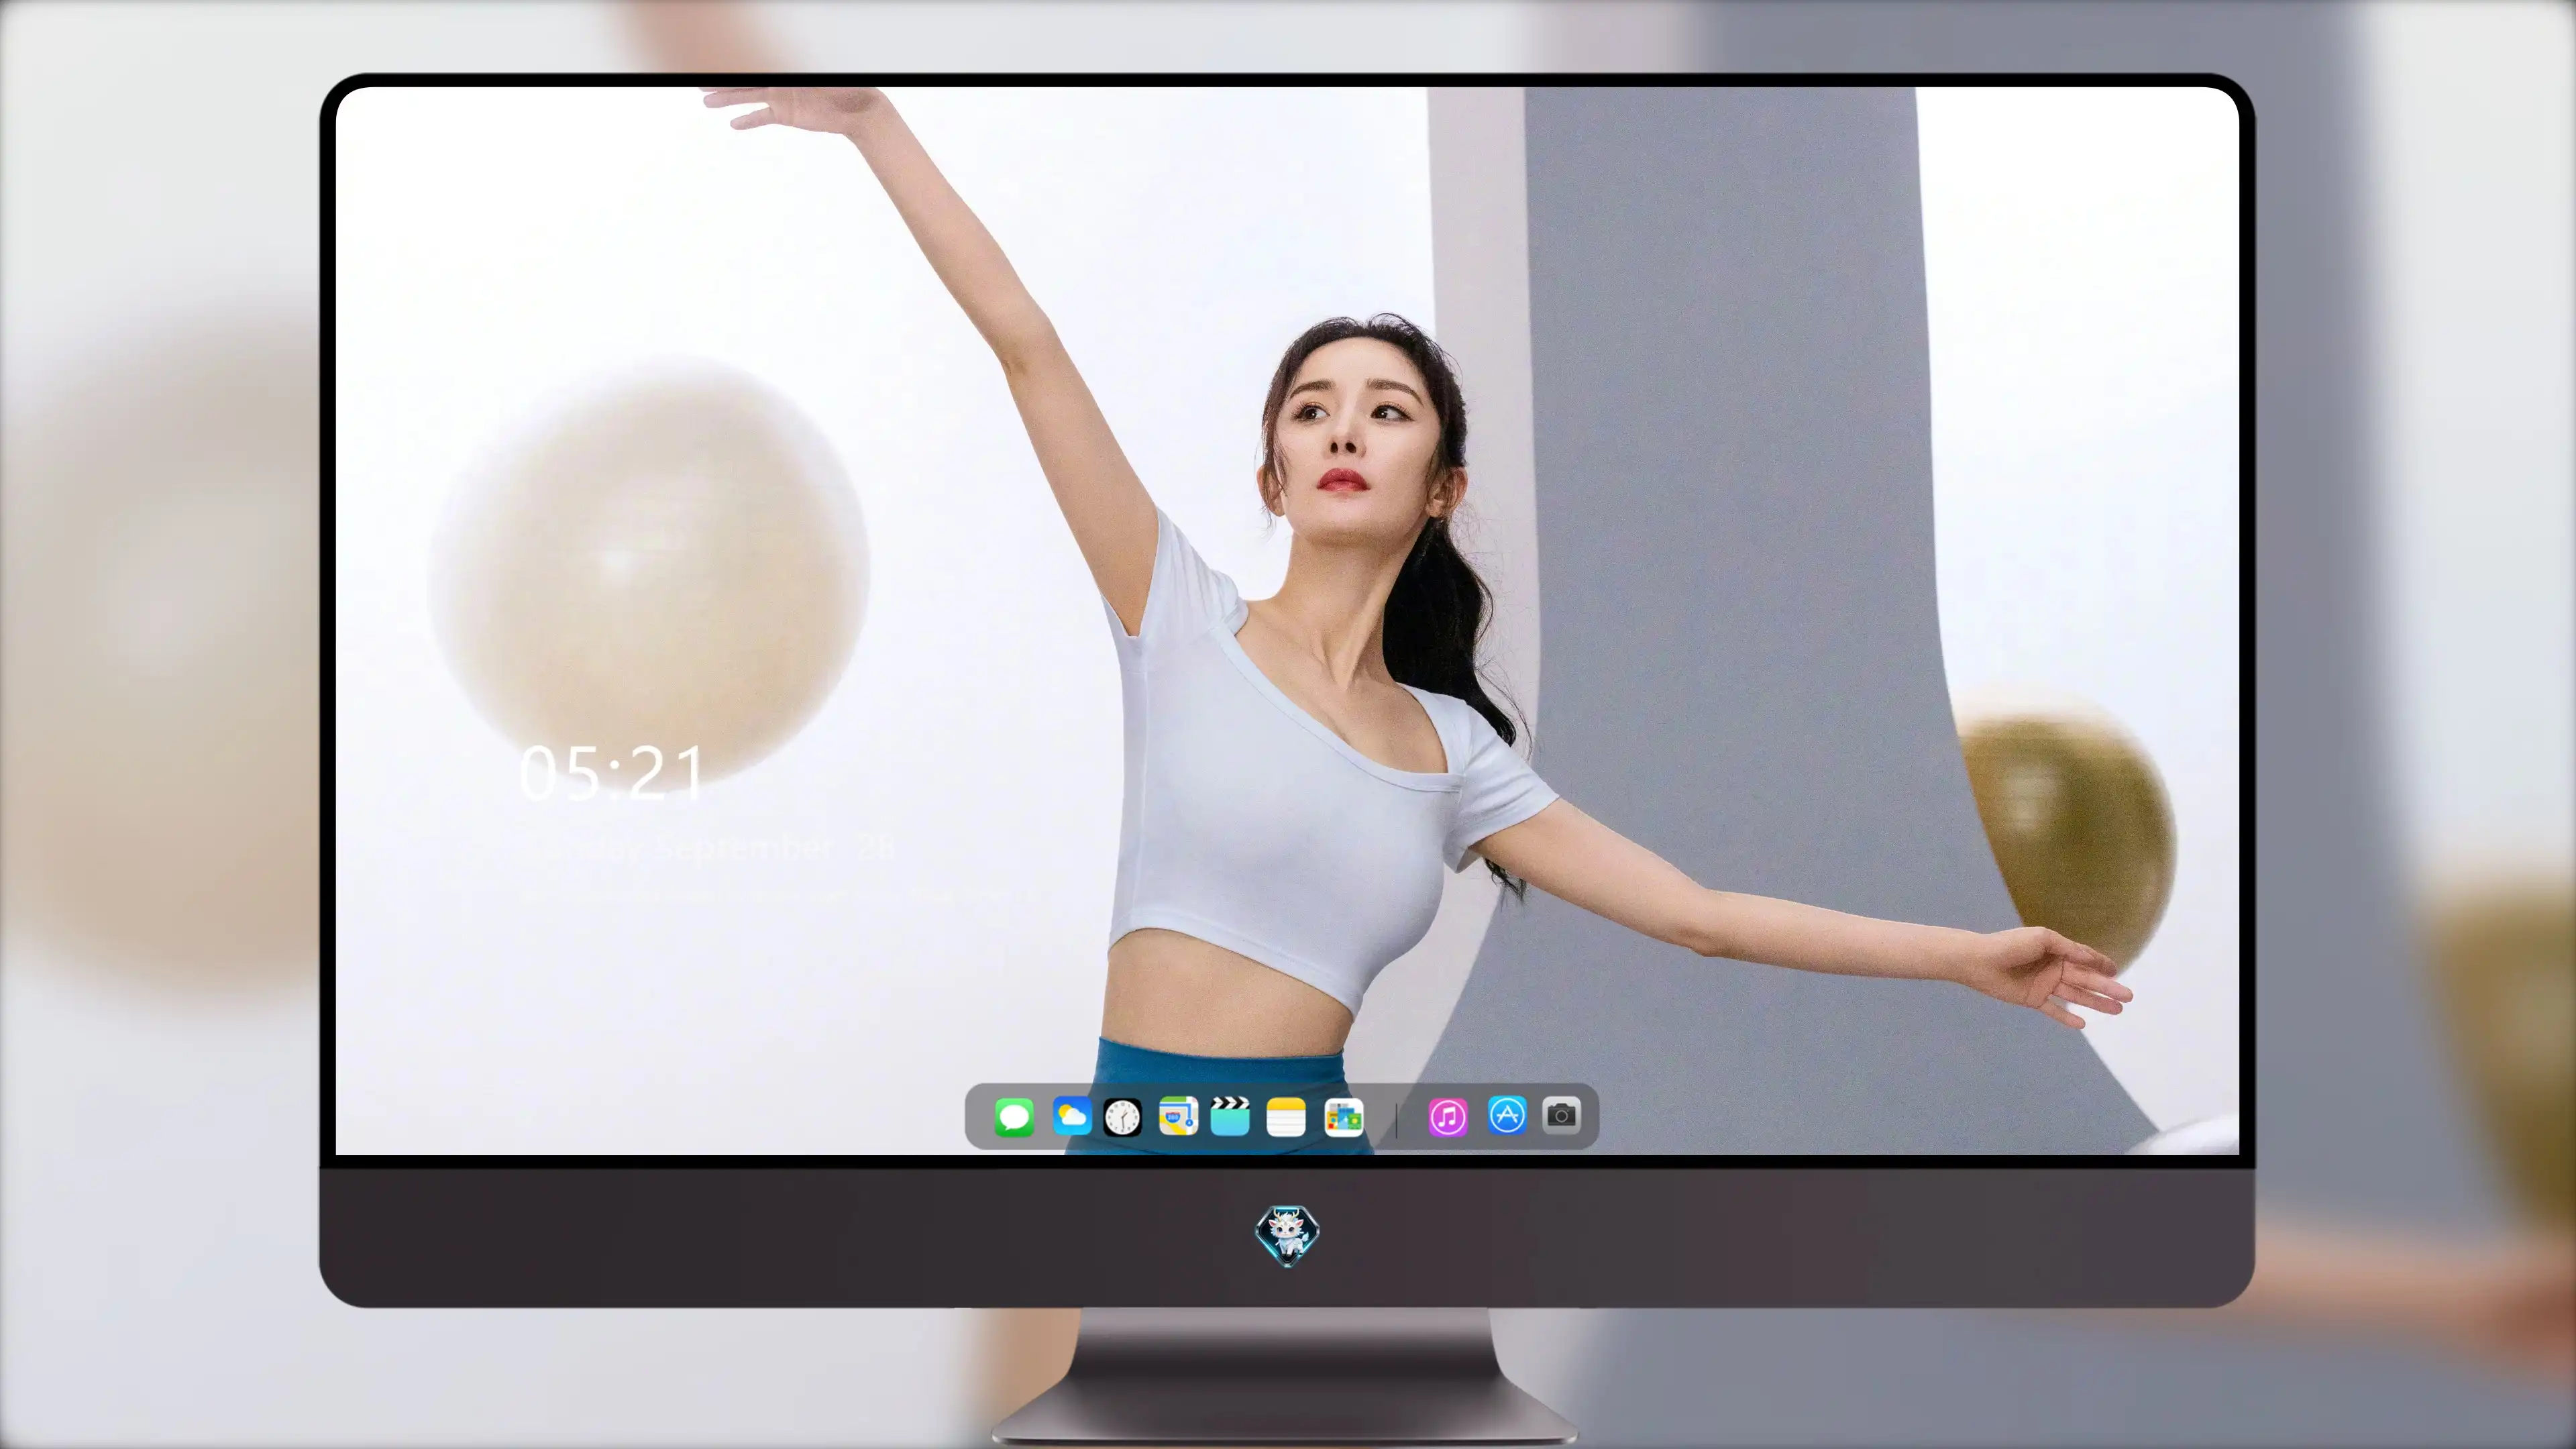The height and width of the screenshot is (1449, 2576).
Task: Click the dragon logo badge below the screen
Action: 1287,1235
